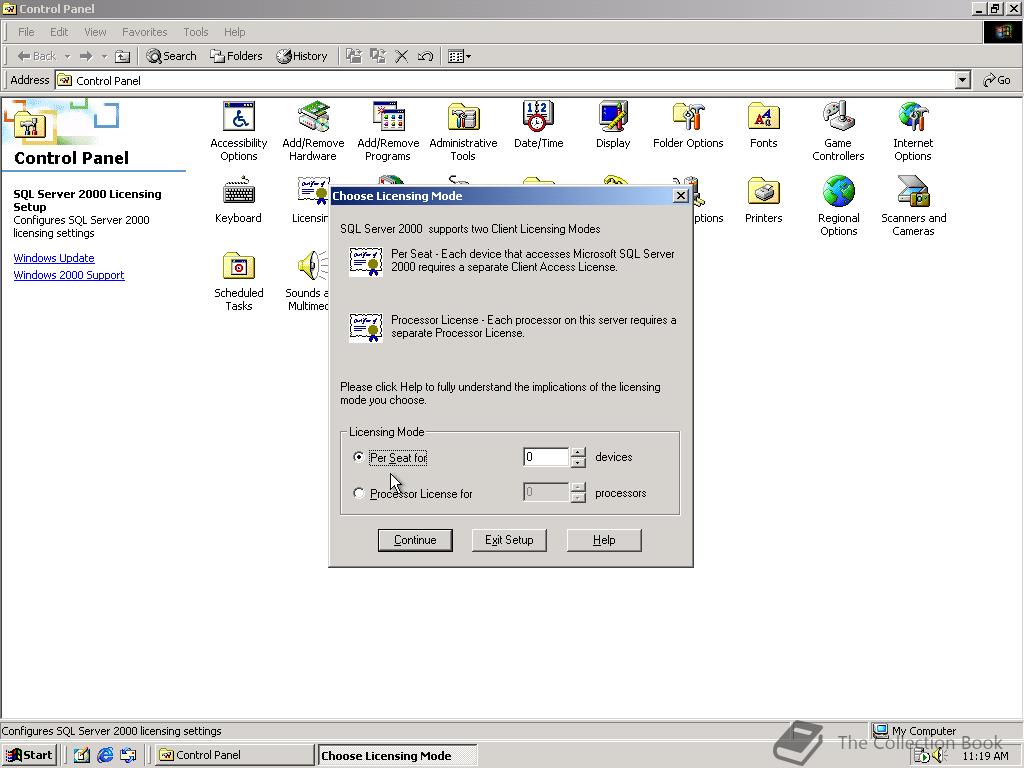This screenshot has height=768, width=1024.
Task: Click the volume tray icon
Action: pyautogui.click(x=939, y=756)
